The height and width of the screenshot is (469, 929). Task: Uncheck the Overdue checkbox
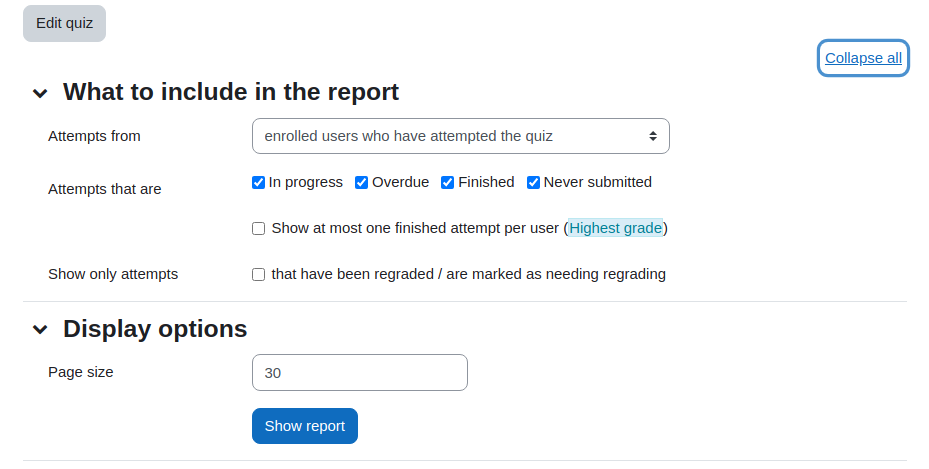click(x=361, y=182)
